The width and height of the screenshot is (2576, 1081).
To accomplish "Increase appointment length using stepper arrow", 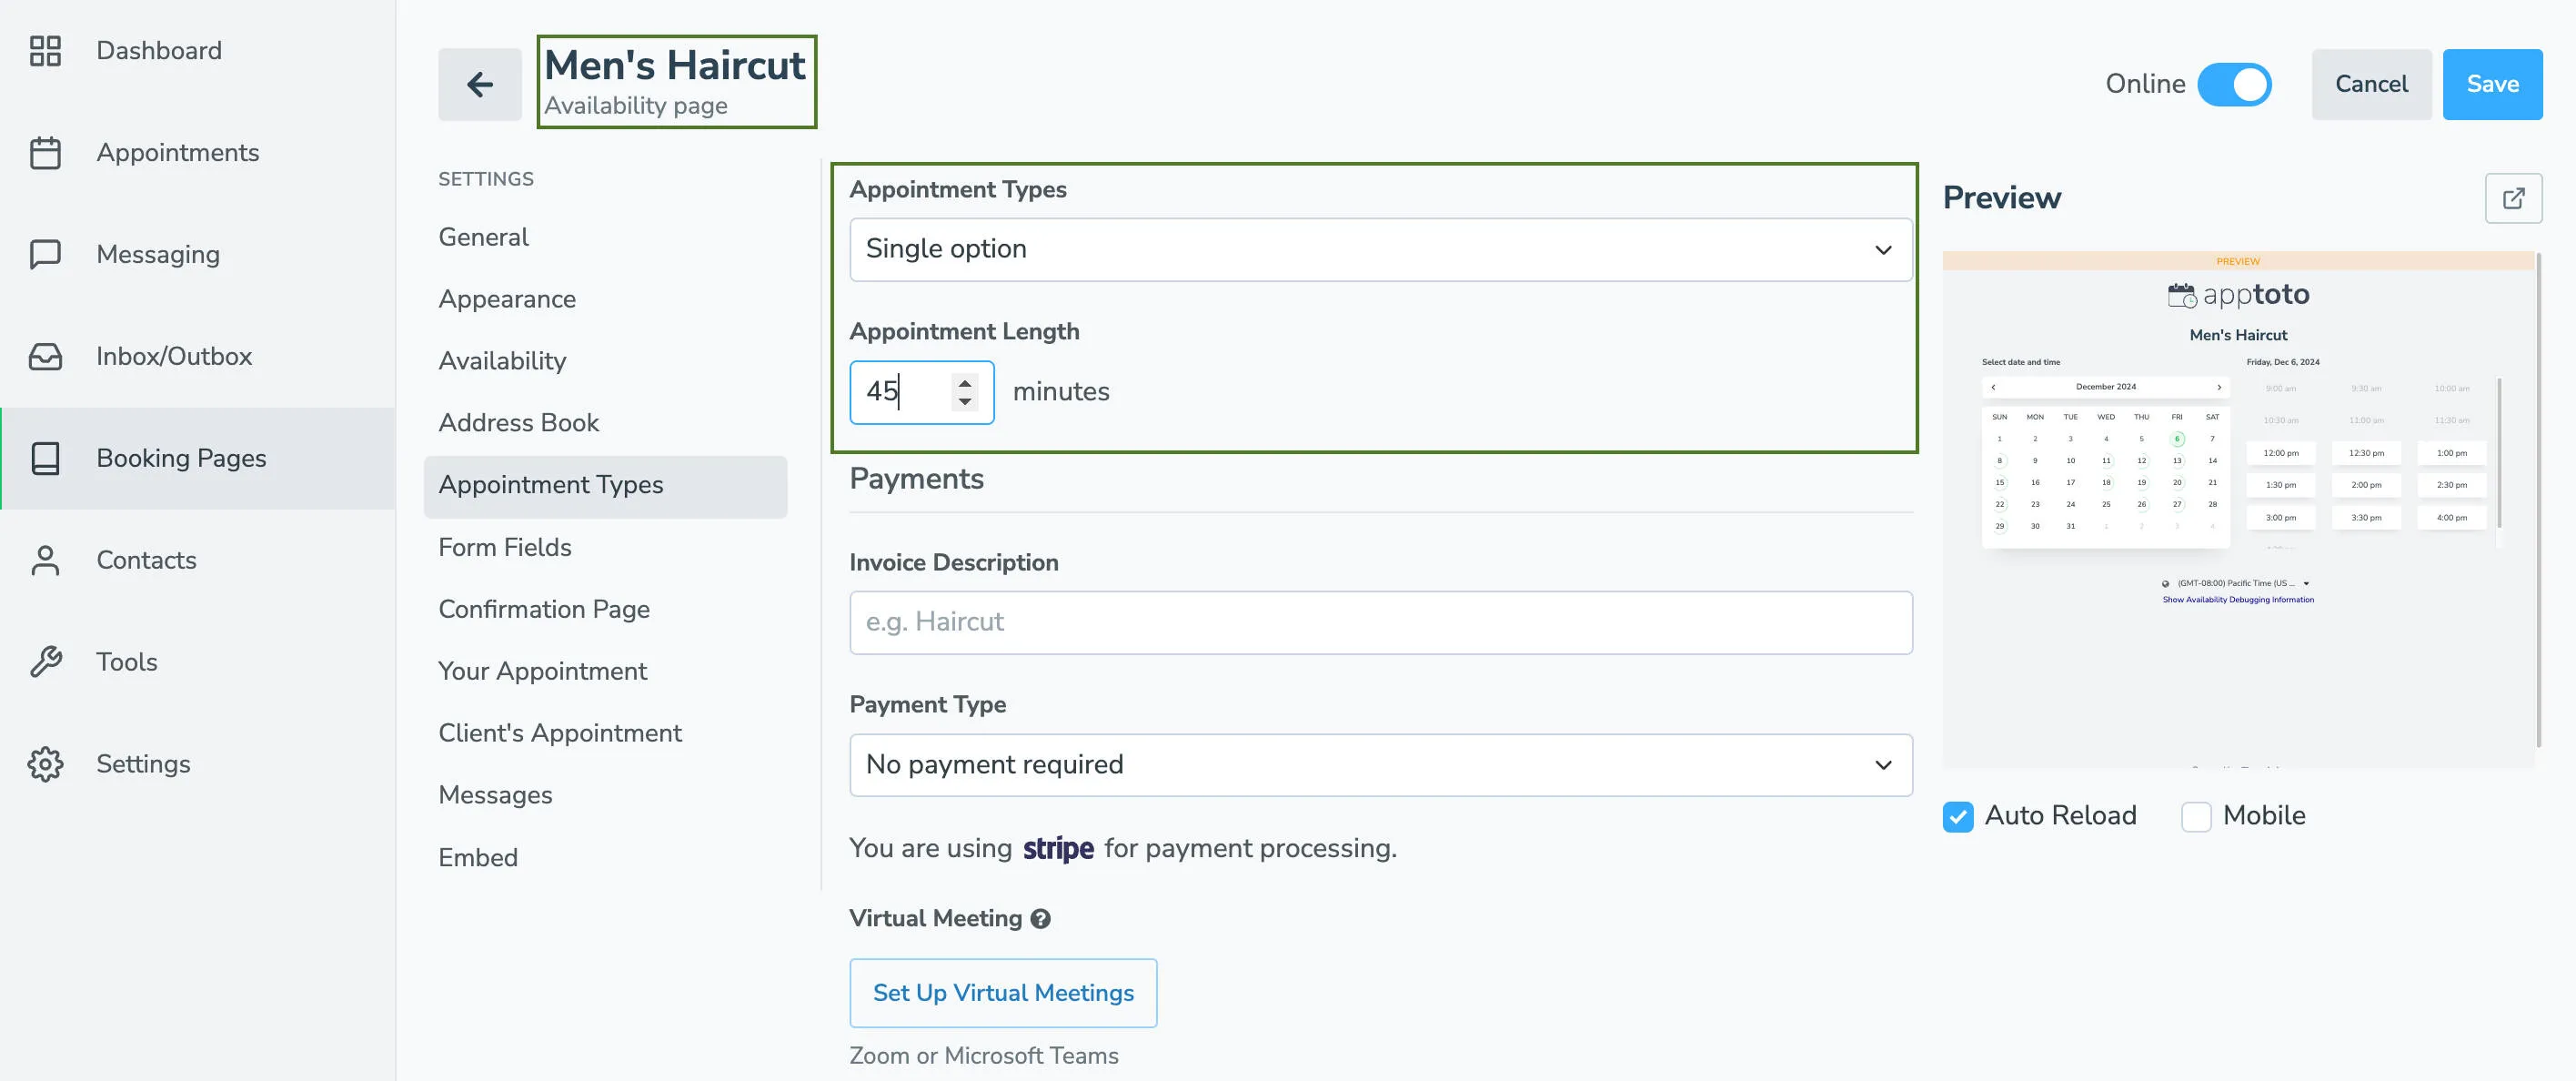I will coord(963,383).
